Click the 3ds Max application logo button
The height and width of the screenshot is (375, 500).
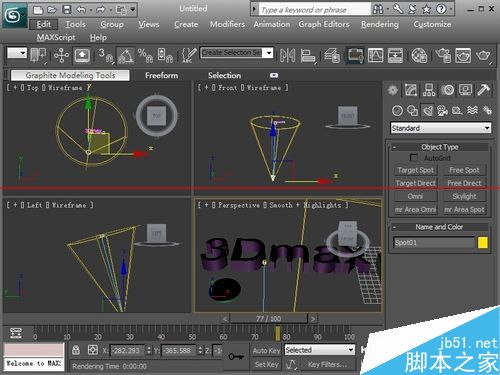(x=14, y=15)
